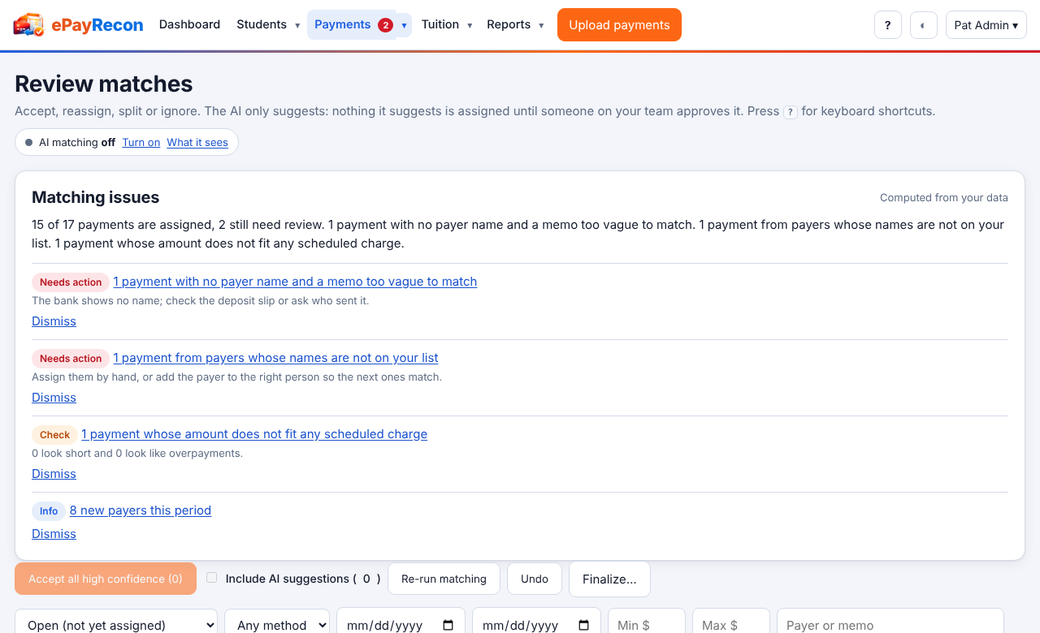Click the Payments badge showing 2
This screenshot has height=633, width=1040.
pos(385,25)
